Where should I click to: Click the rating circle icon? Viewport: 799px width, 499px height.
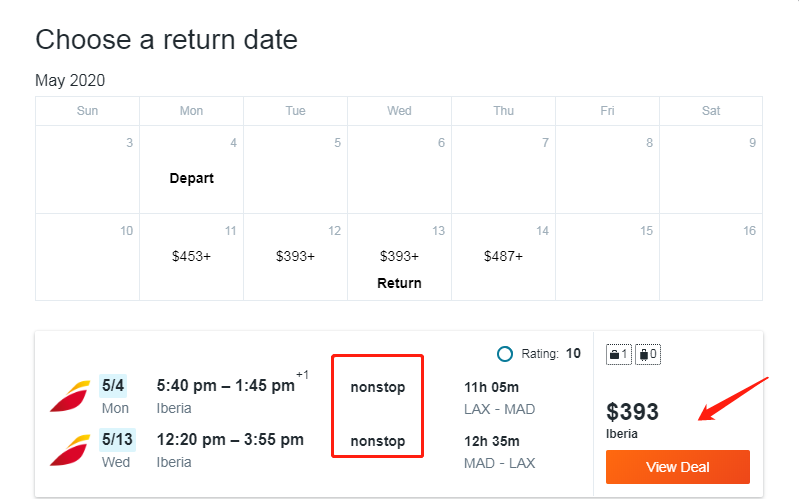pos(504,354)
